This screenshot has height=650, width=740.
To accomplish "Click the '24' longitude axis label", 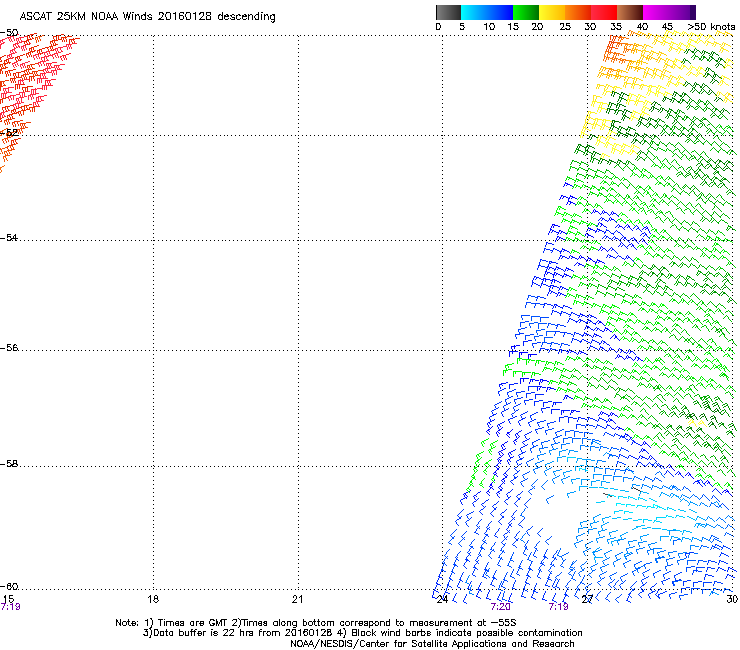I will [442, 599].
